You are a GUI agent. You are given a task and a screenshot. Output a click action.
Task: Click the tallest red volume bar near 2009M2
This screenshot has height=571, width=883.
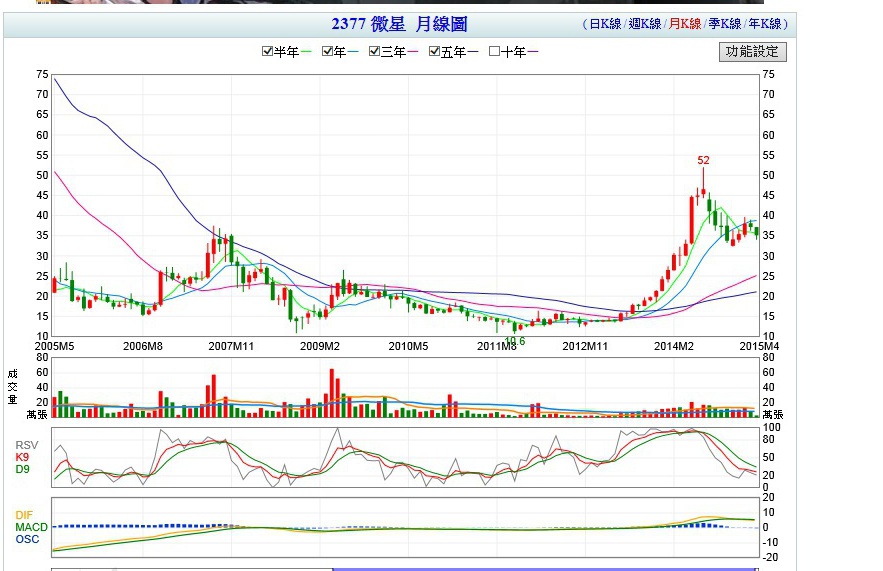[332, 393]
